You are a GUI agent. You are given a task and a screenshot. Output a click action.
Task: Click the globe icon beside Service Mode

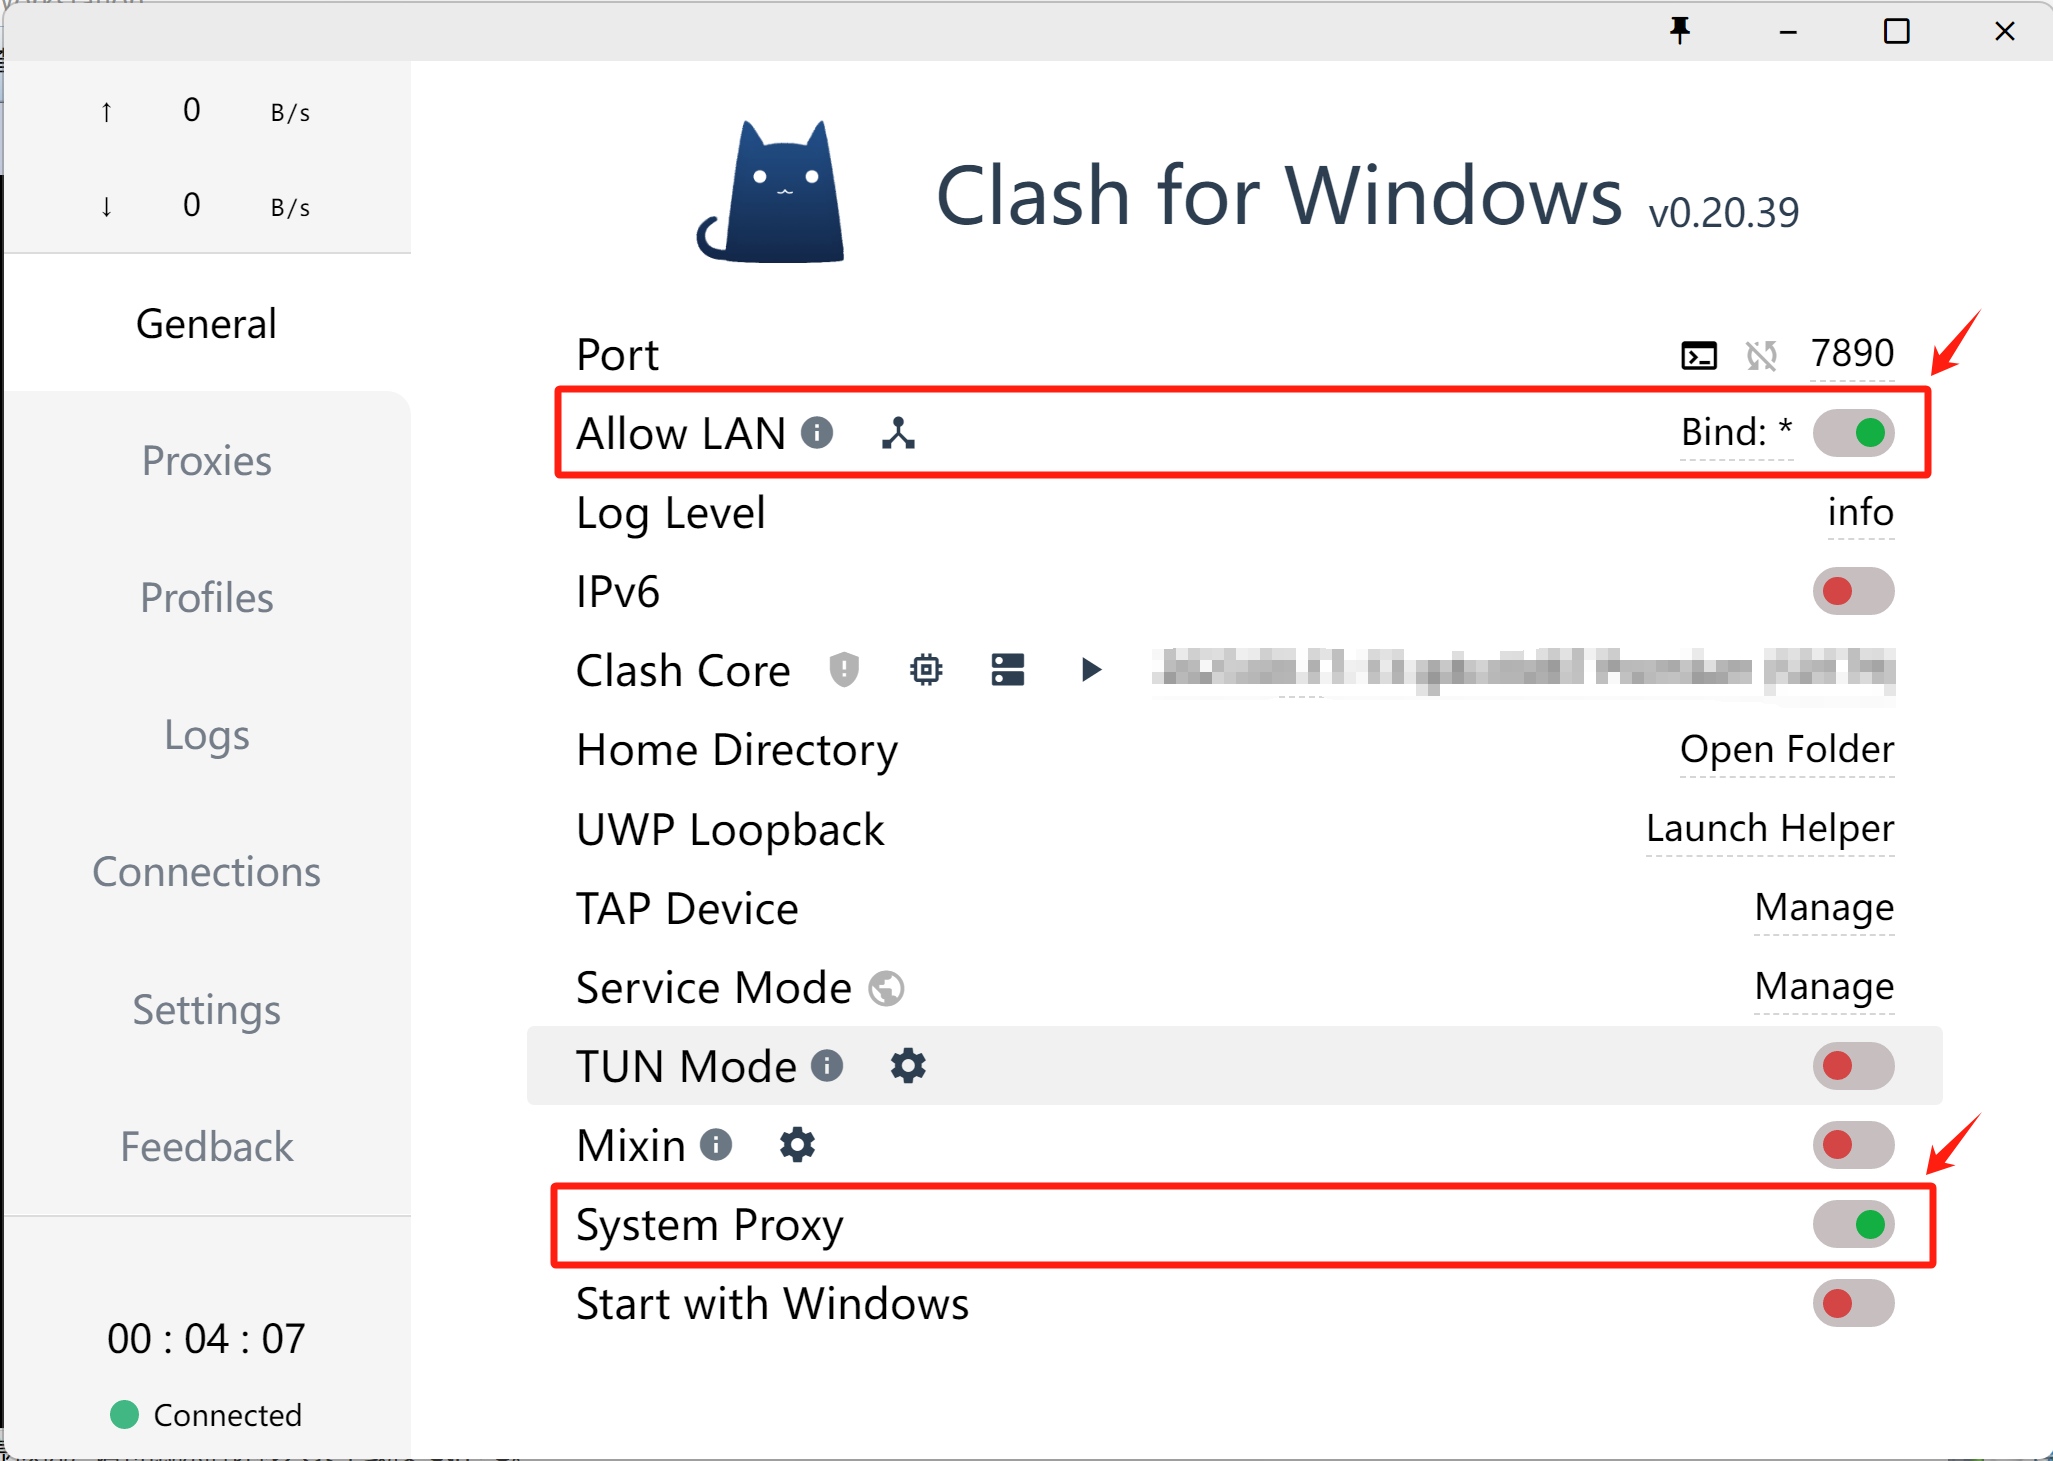886,988
